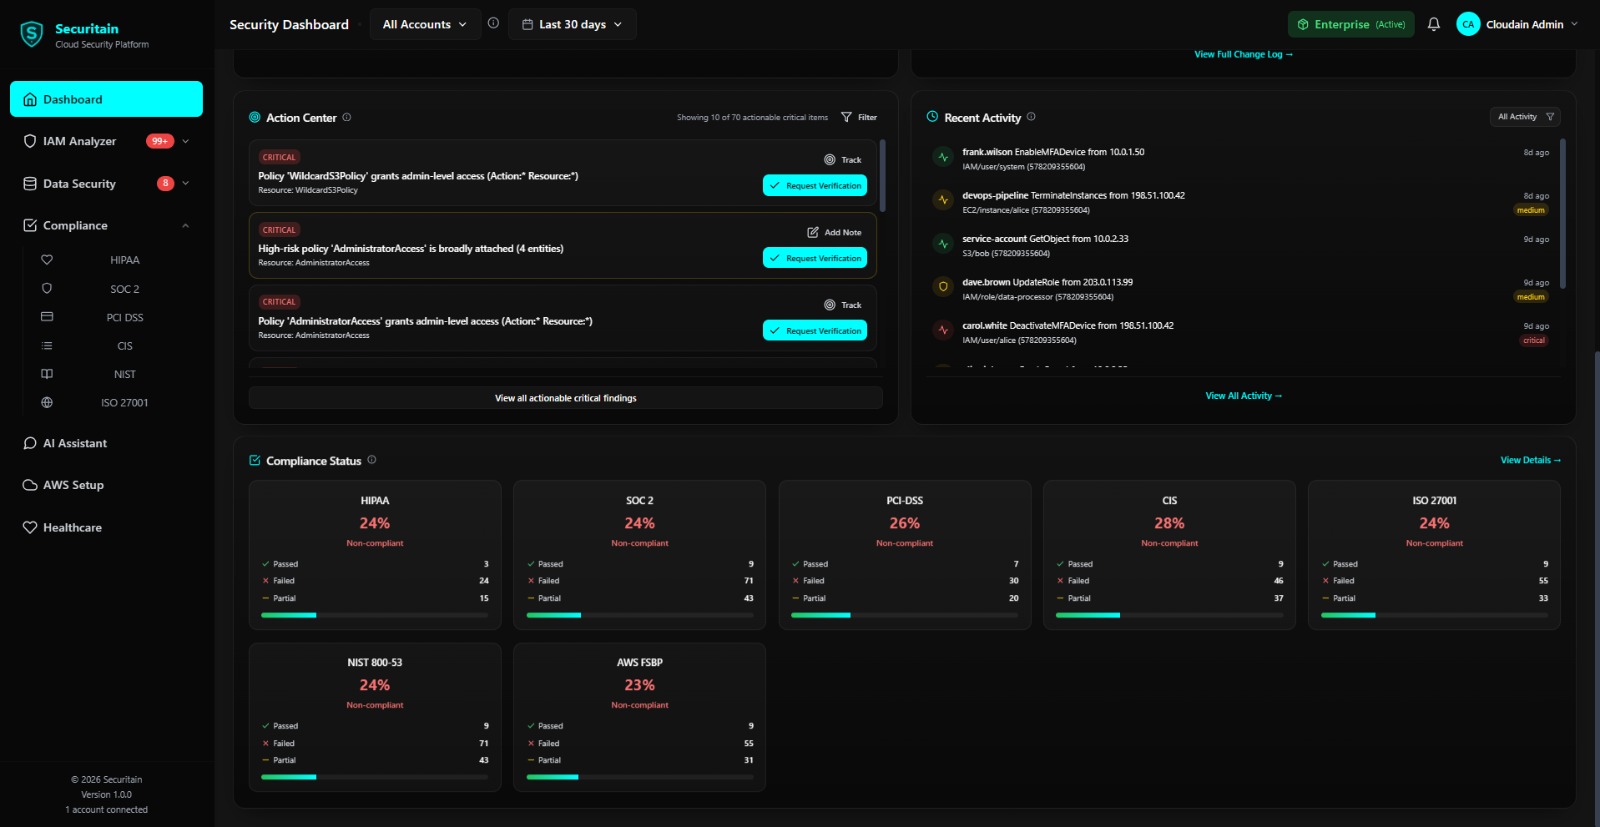
Task: Click the AI Assistant chat icon
Action: tap(30, 443)
